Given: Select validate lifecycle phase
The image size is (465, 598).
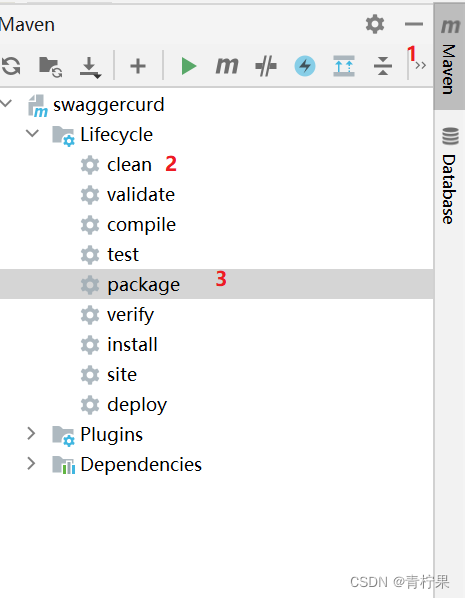Looking at the screenshot, I should [x=141, y=195].
